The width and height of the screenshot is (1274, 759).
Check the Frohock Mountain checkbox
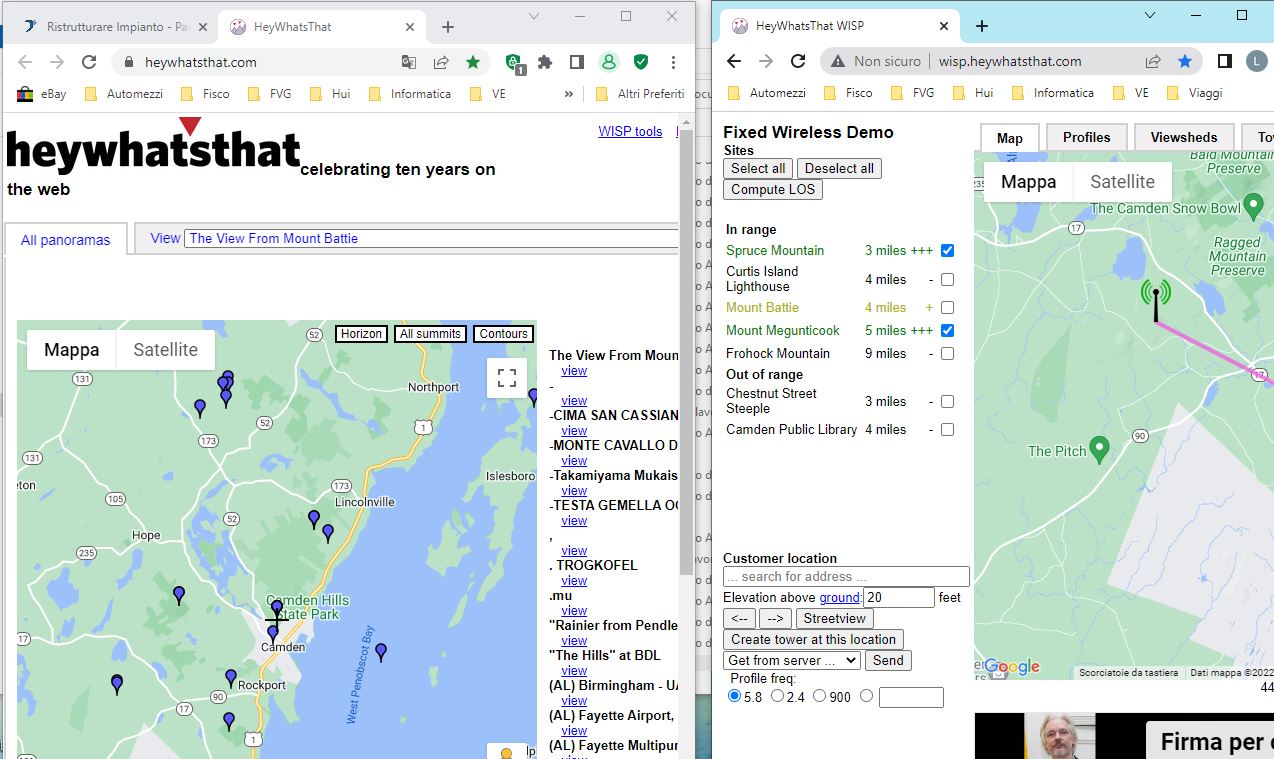point(947,353)
